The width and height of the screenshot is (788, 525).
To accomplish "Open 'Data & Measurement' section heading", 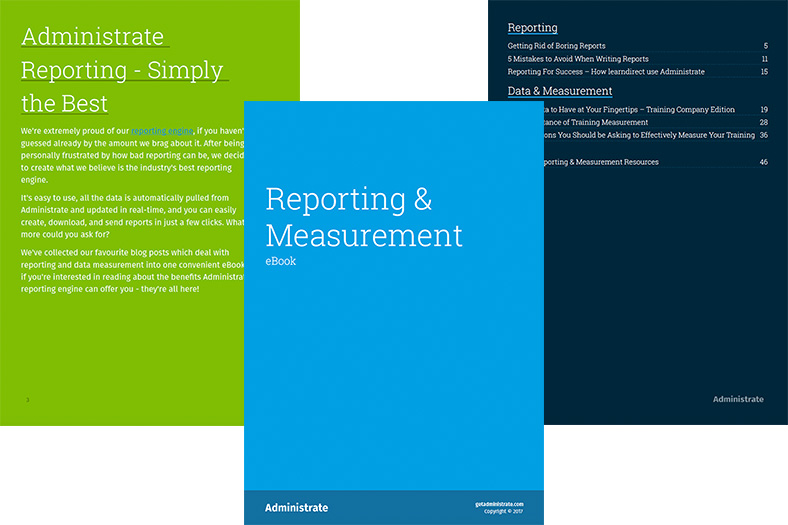I will click(560, 91).
